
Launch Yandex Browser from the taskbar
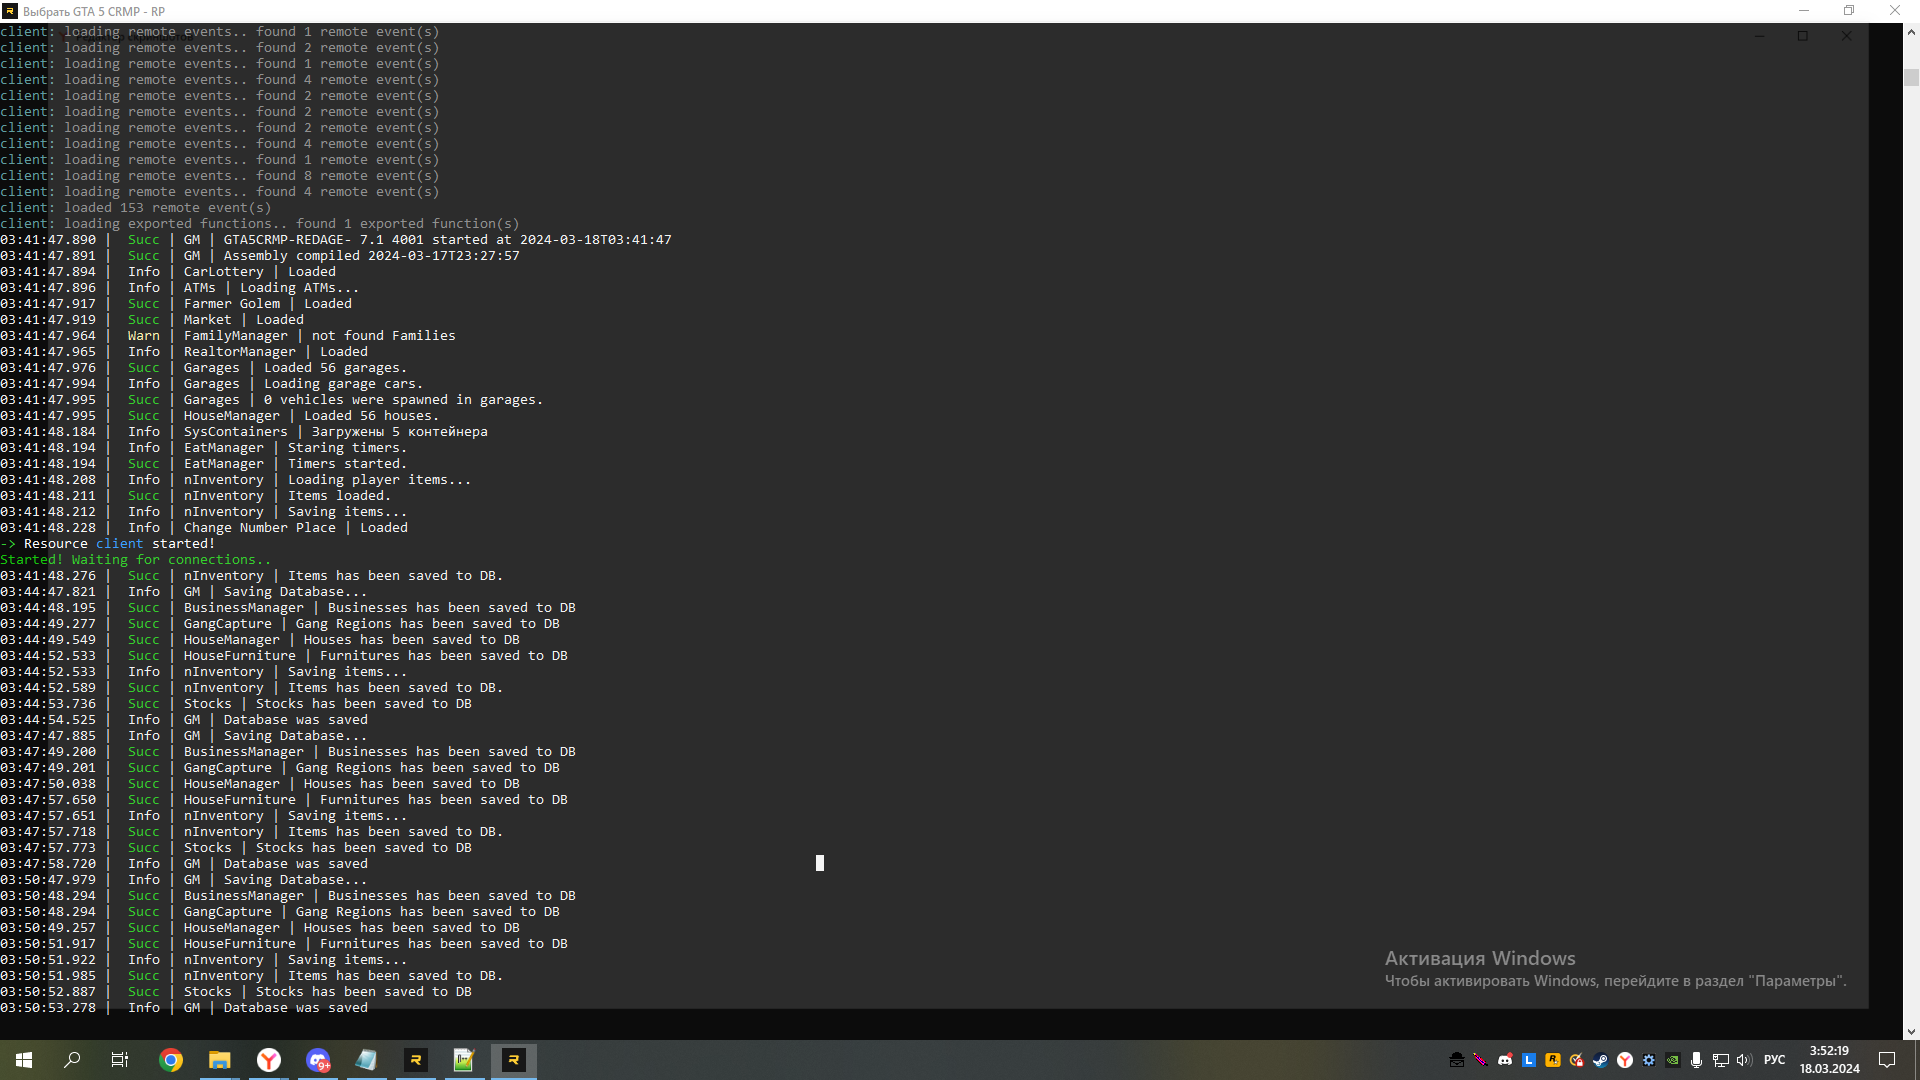[269, 1060]
